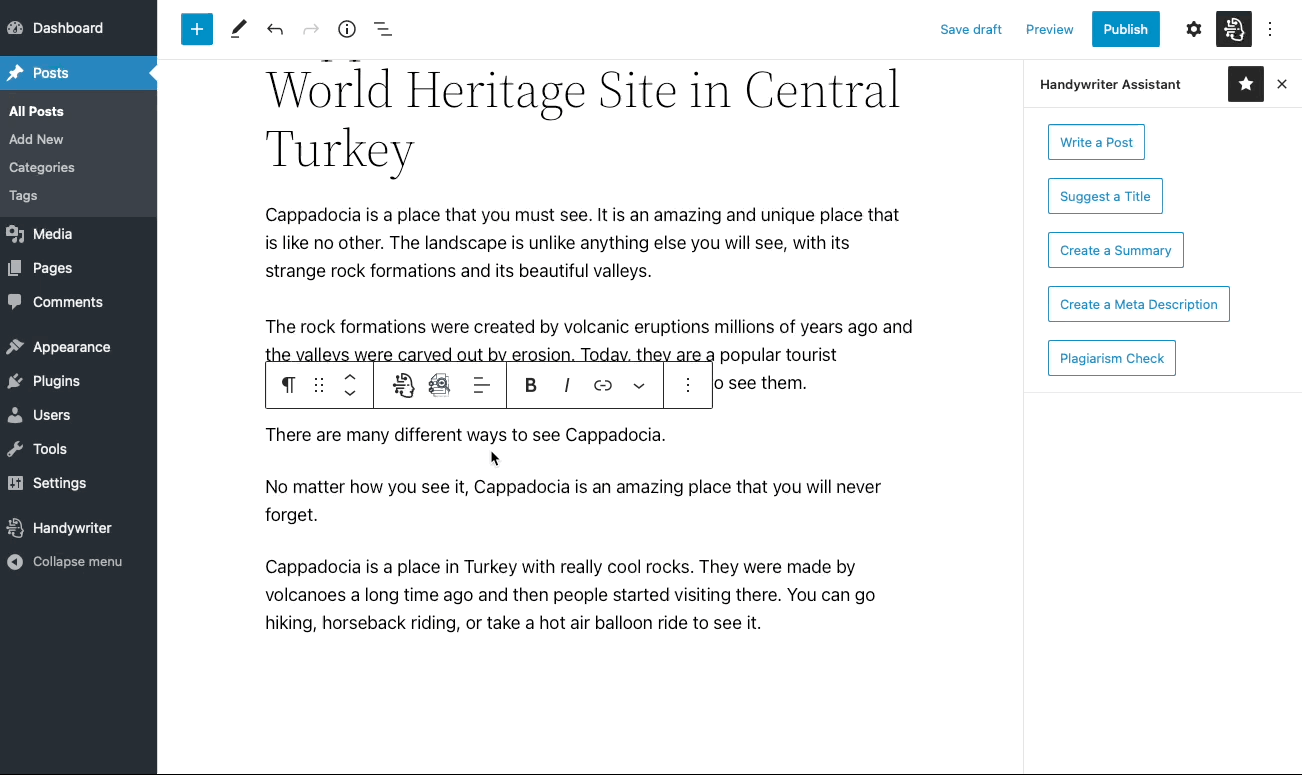Click paragraph starting 'There are many different ways'
Image resolution: width=1302 pixels, height=775 pixels.
pos(465,435)
